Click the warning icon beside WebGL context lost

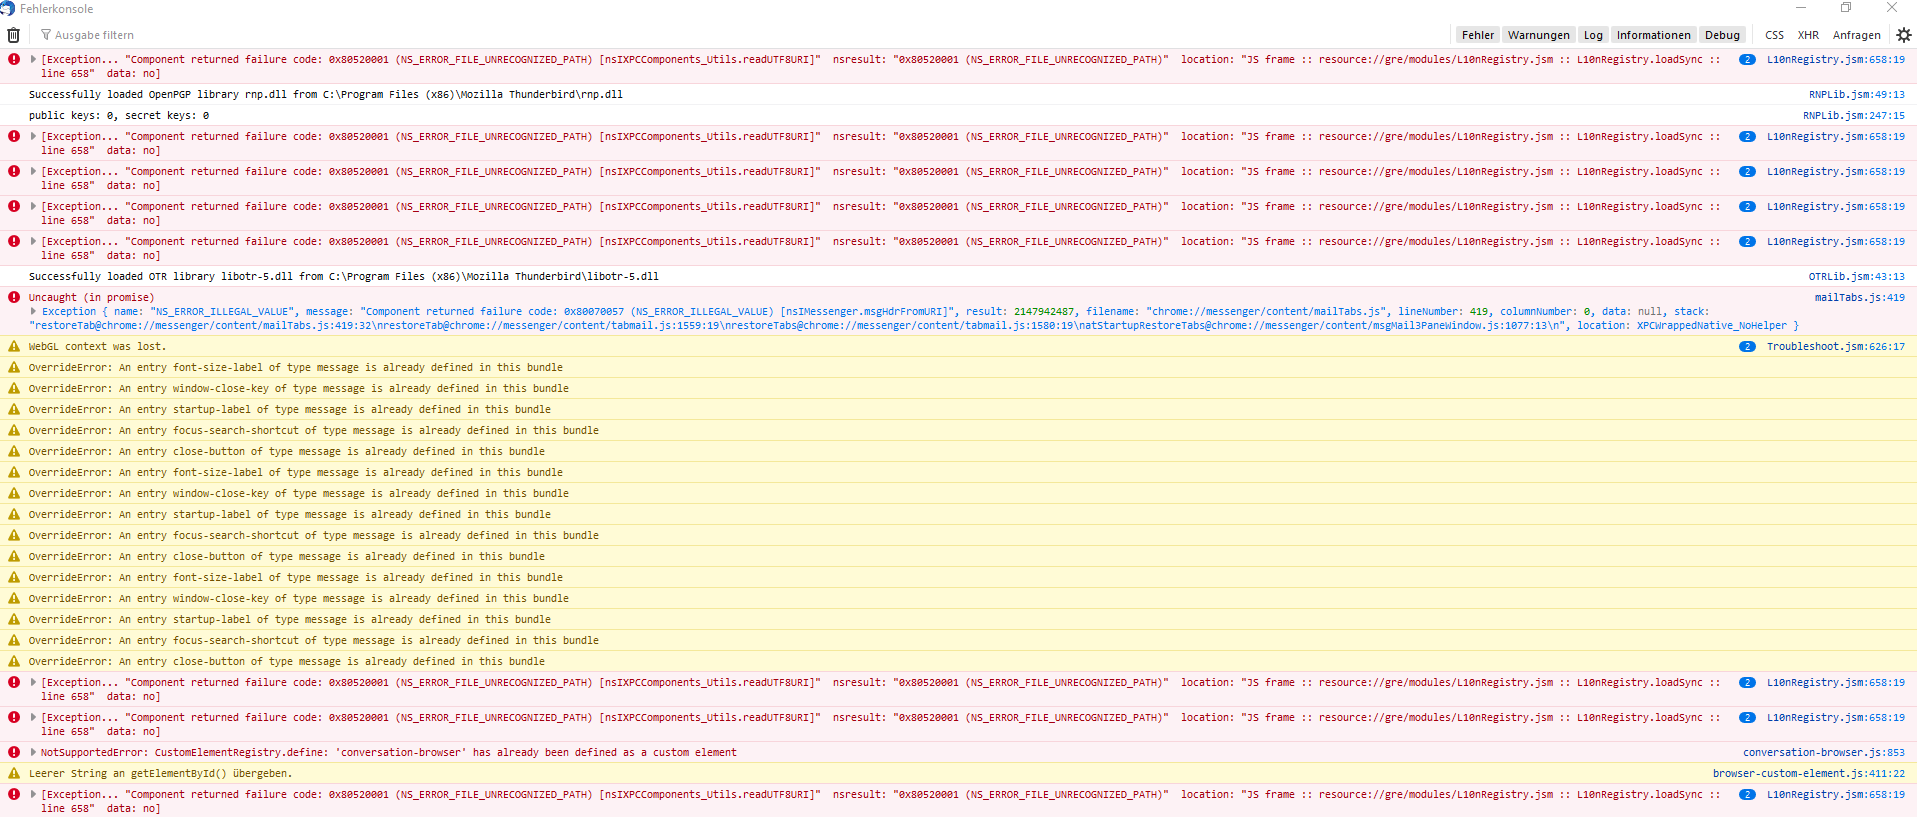click(x=14, y=346)
